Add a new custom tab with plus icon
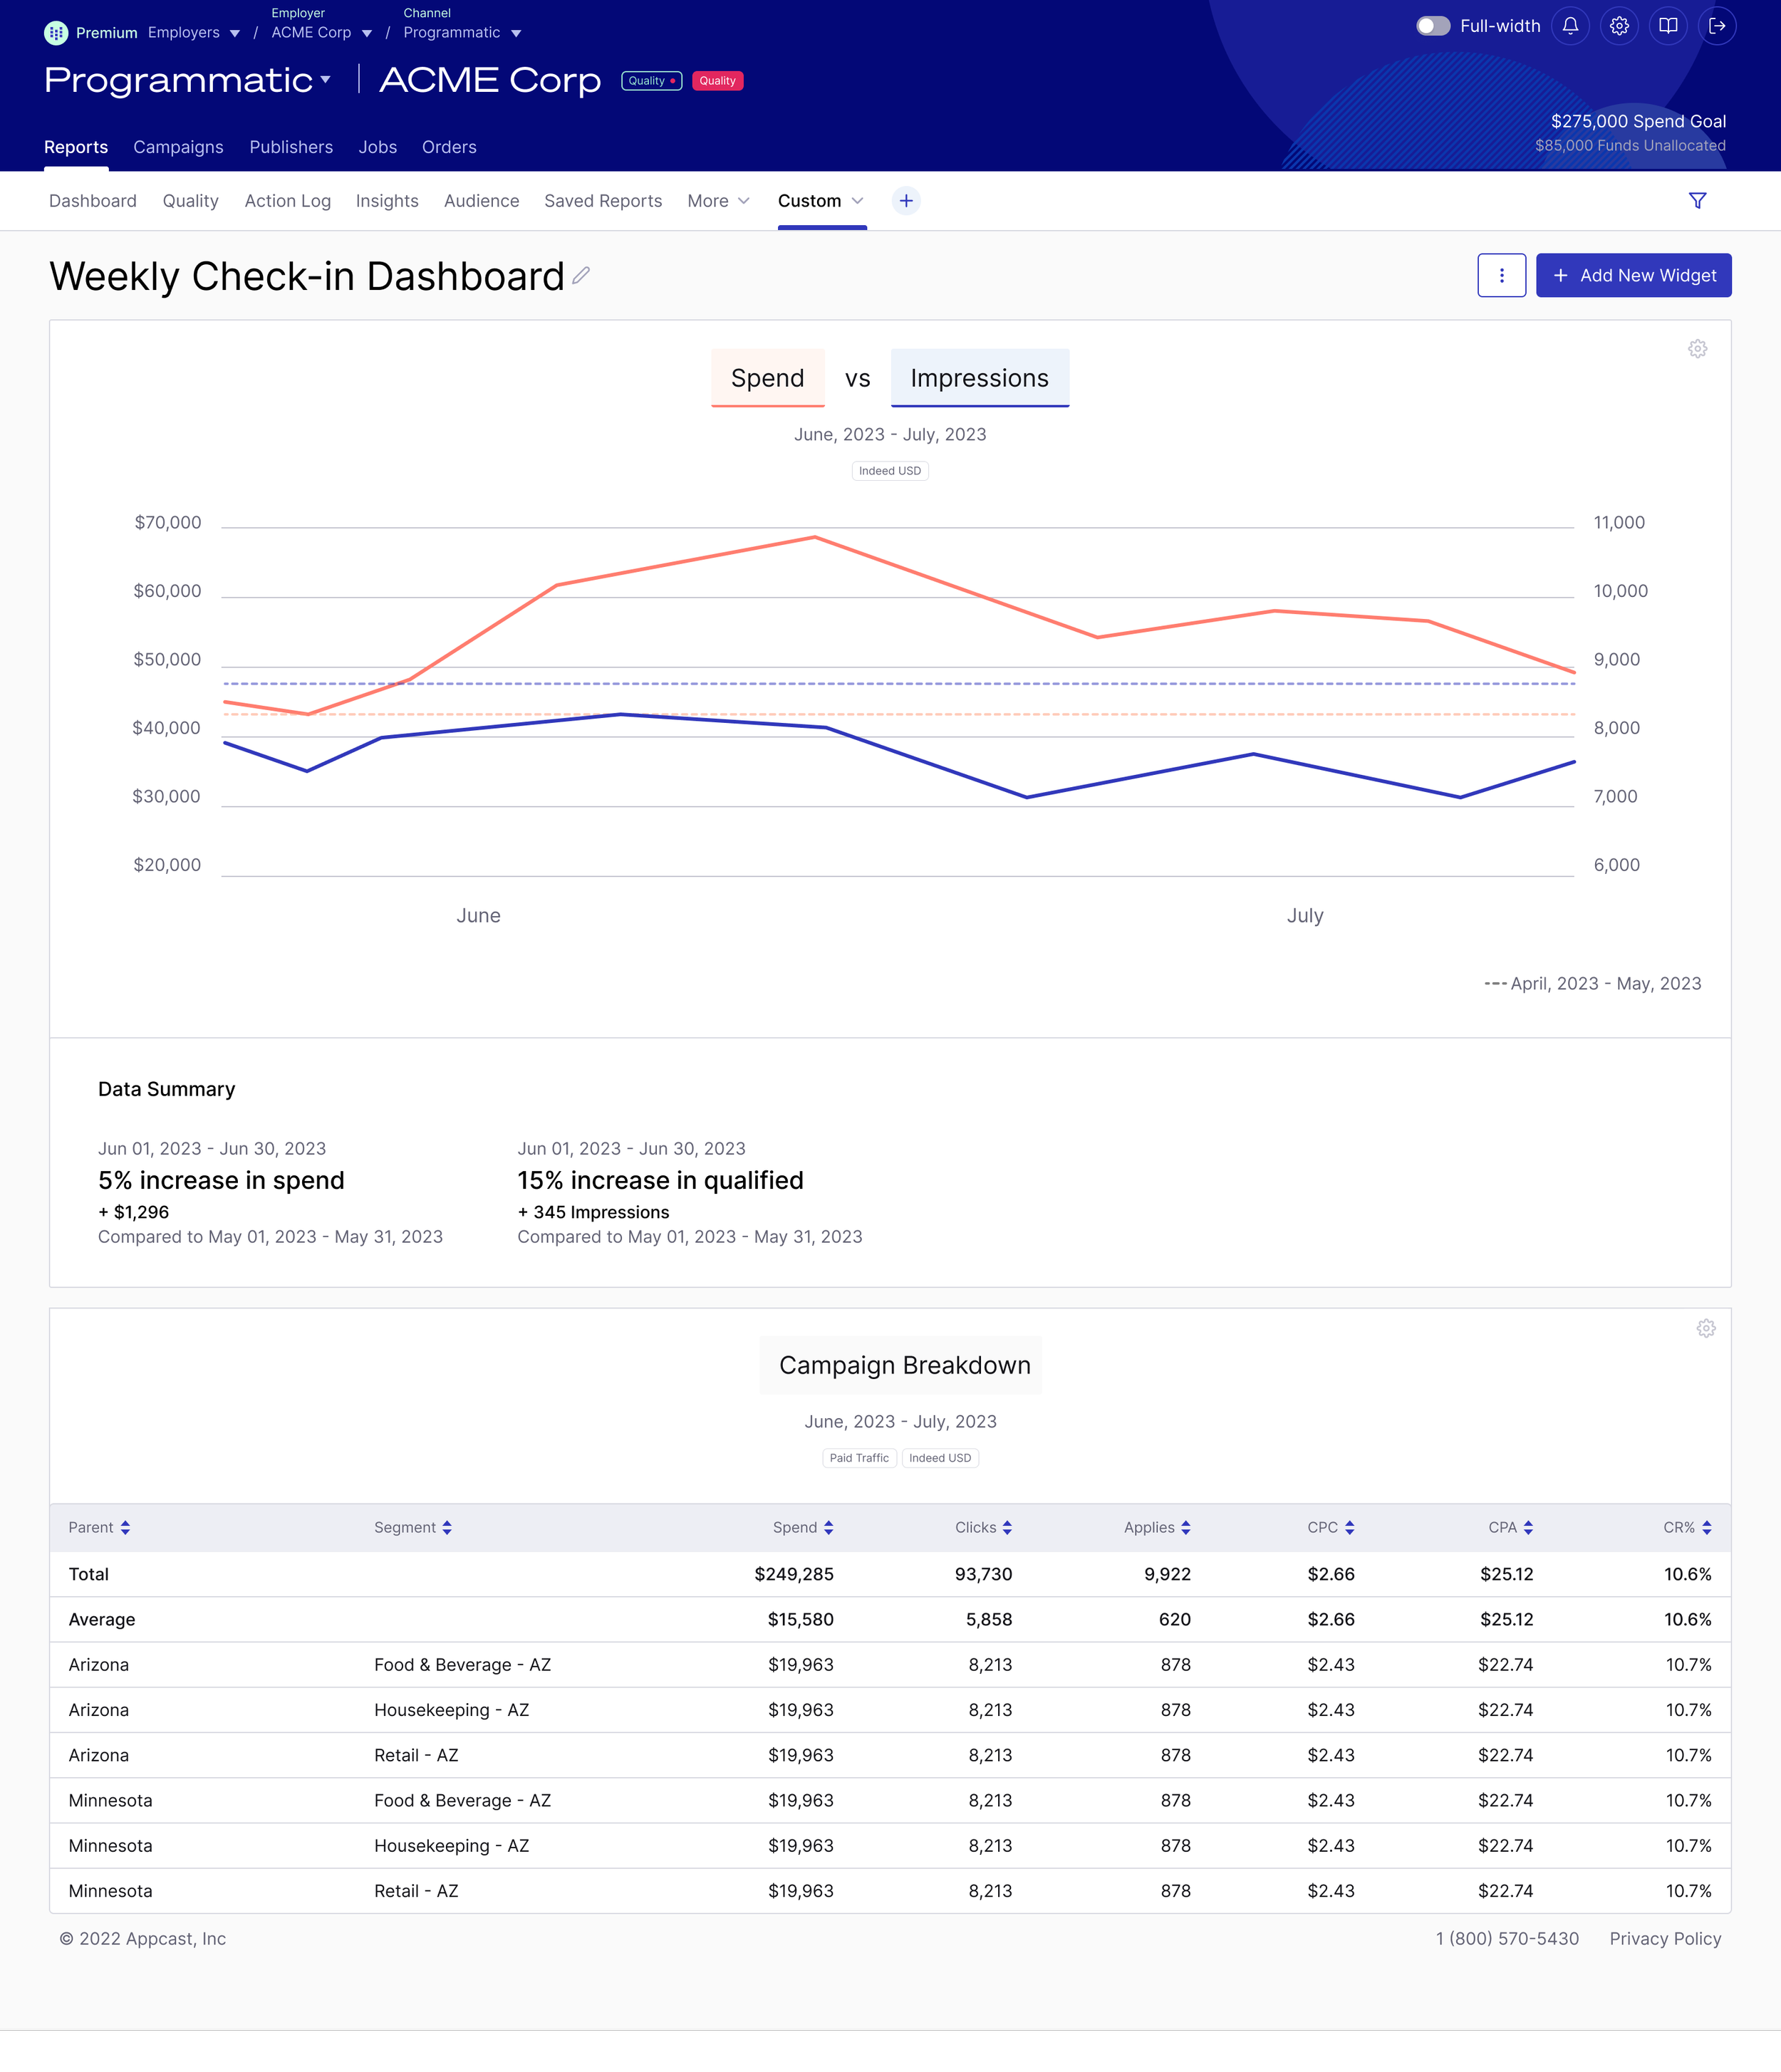The height and width of the screenshot is (2072, 1781). [906, 201]
